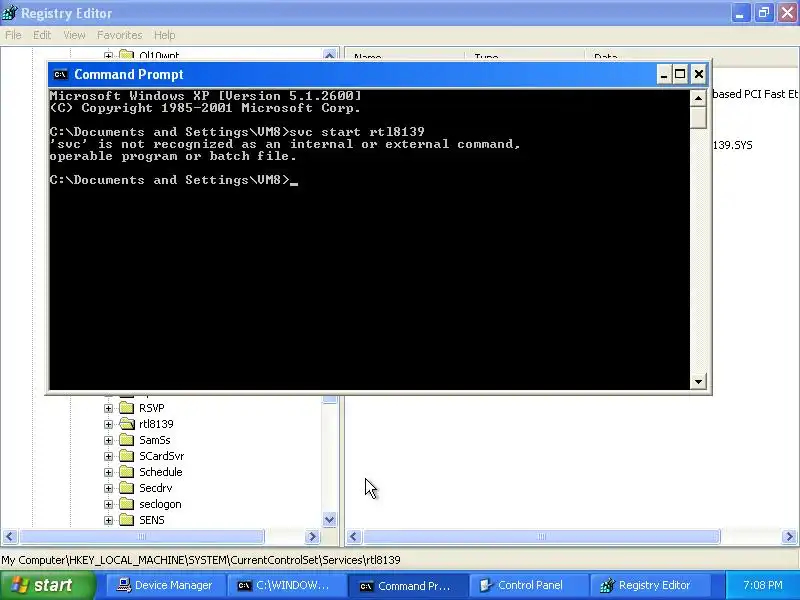Expand the SENS registry key
Viewport: 800px width, 600px height.
[108, 520]
